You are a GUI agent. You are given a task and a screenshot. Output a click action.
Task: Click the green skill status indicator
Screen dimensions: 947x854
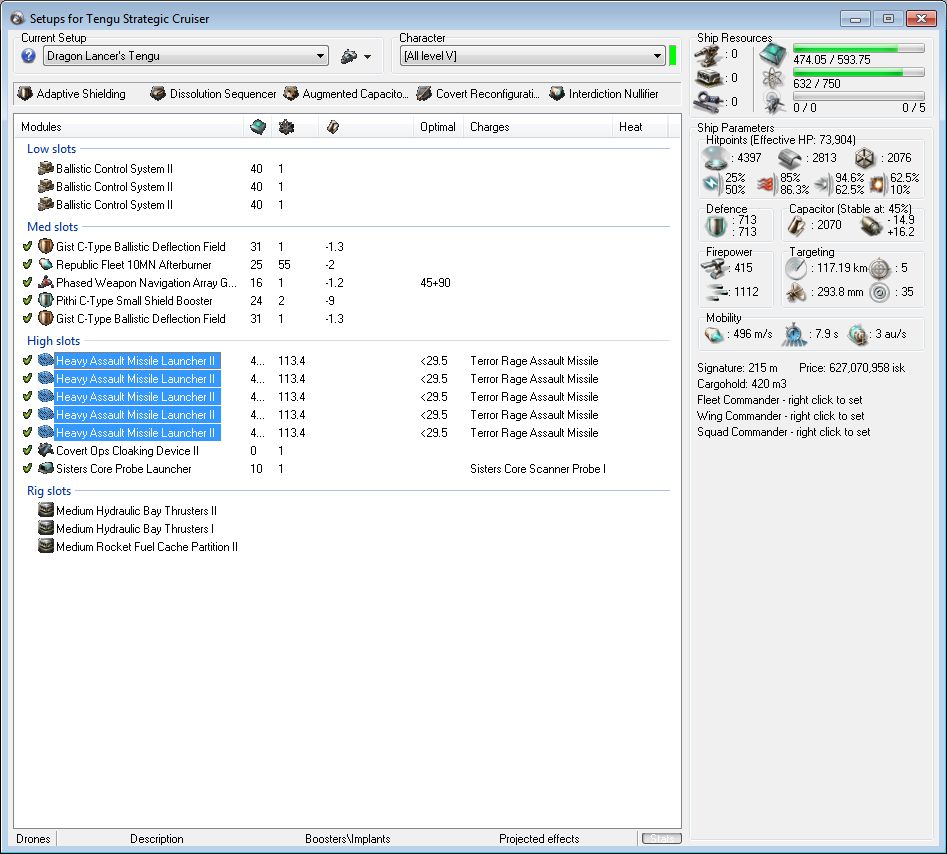672,56
